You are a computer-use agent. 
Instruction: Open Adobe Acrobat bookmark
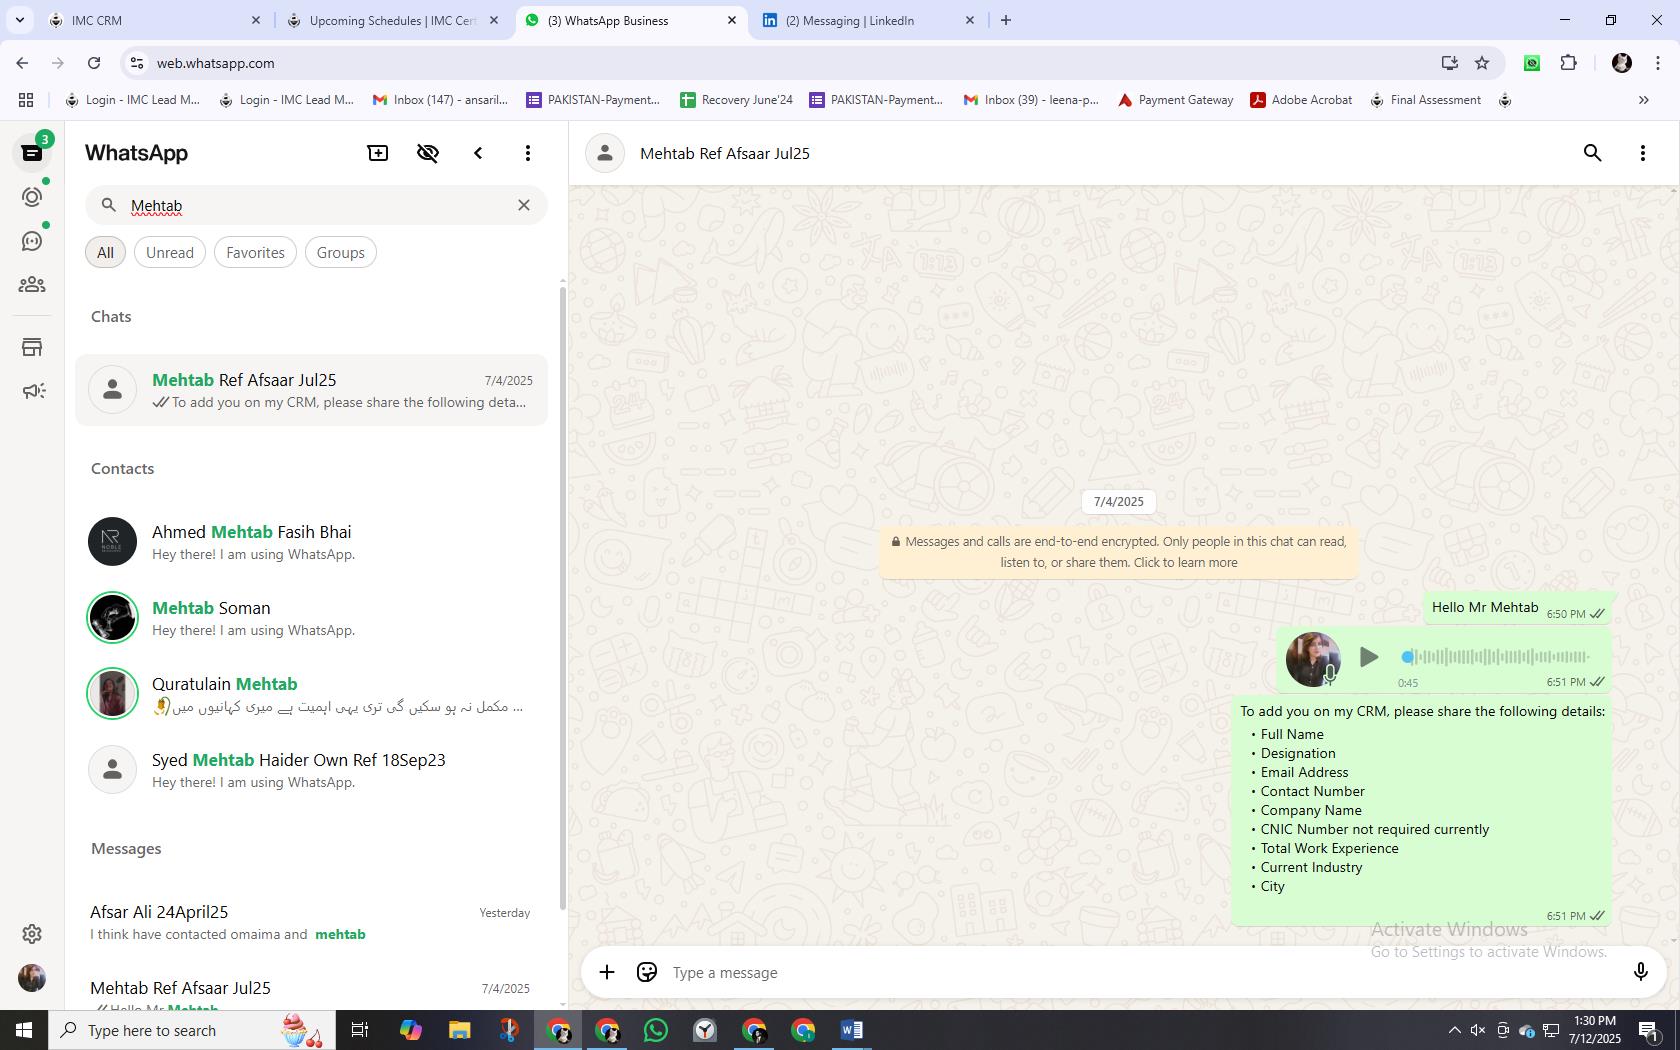point(1301,100)
